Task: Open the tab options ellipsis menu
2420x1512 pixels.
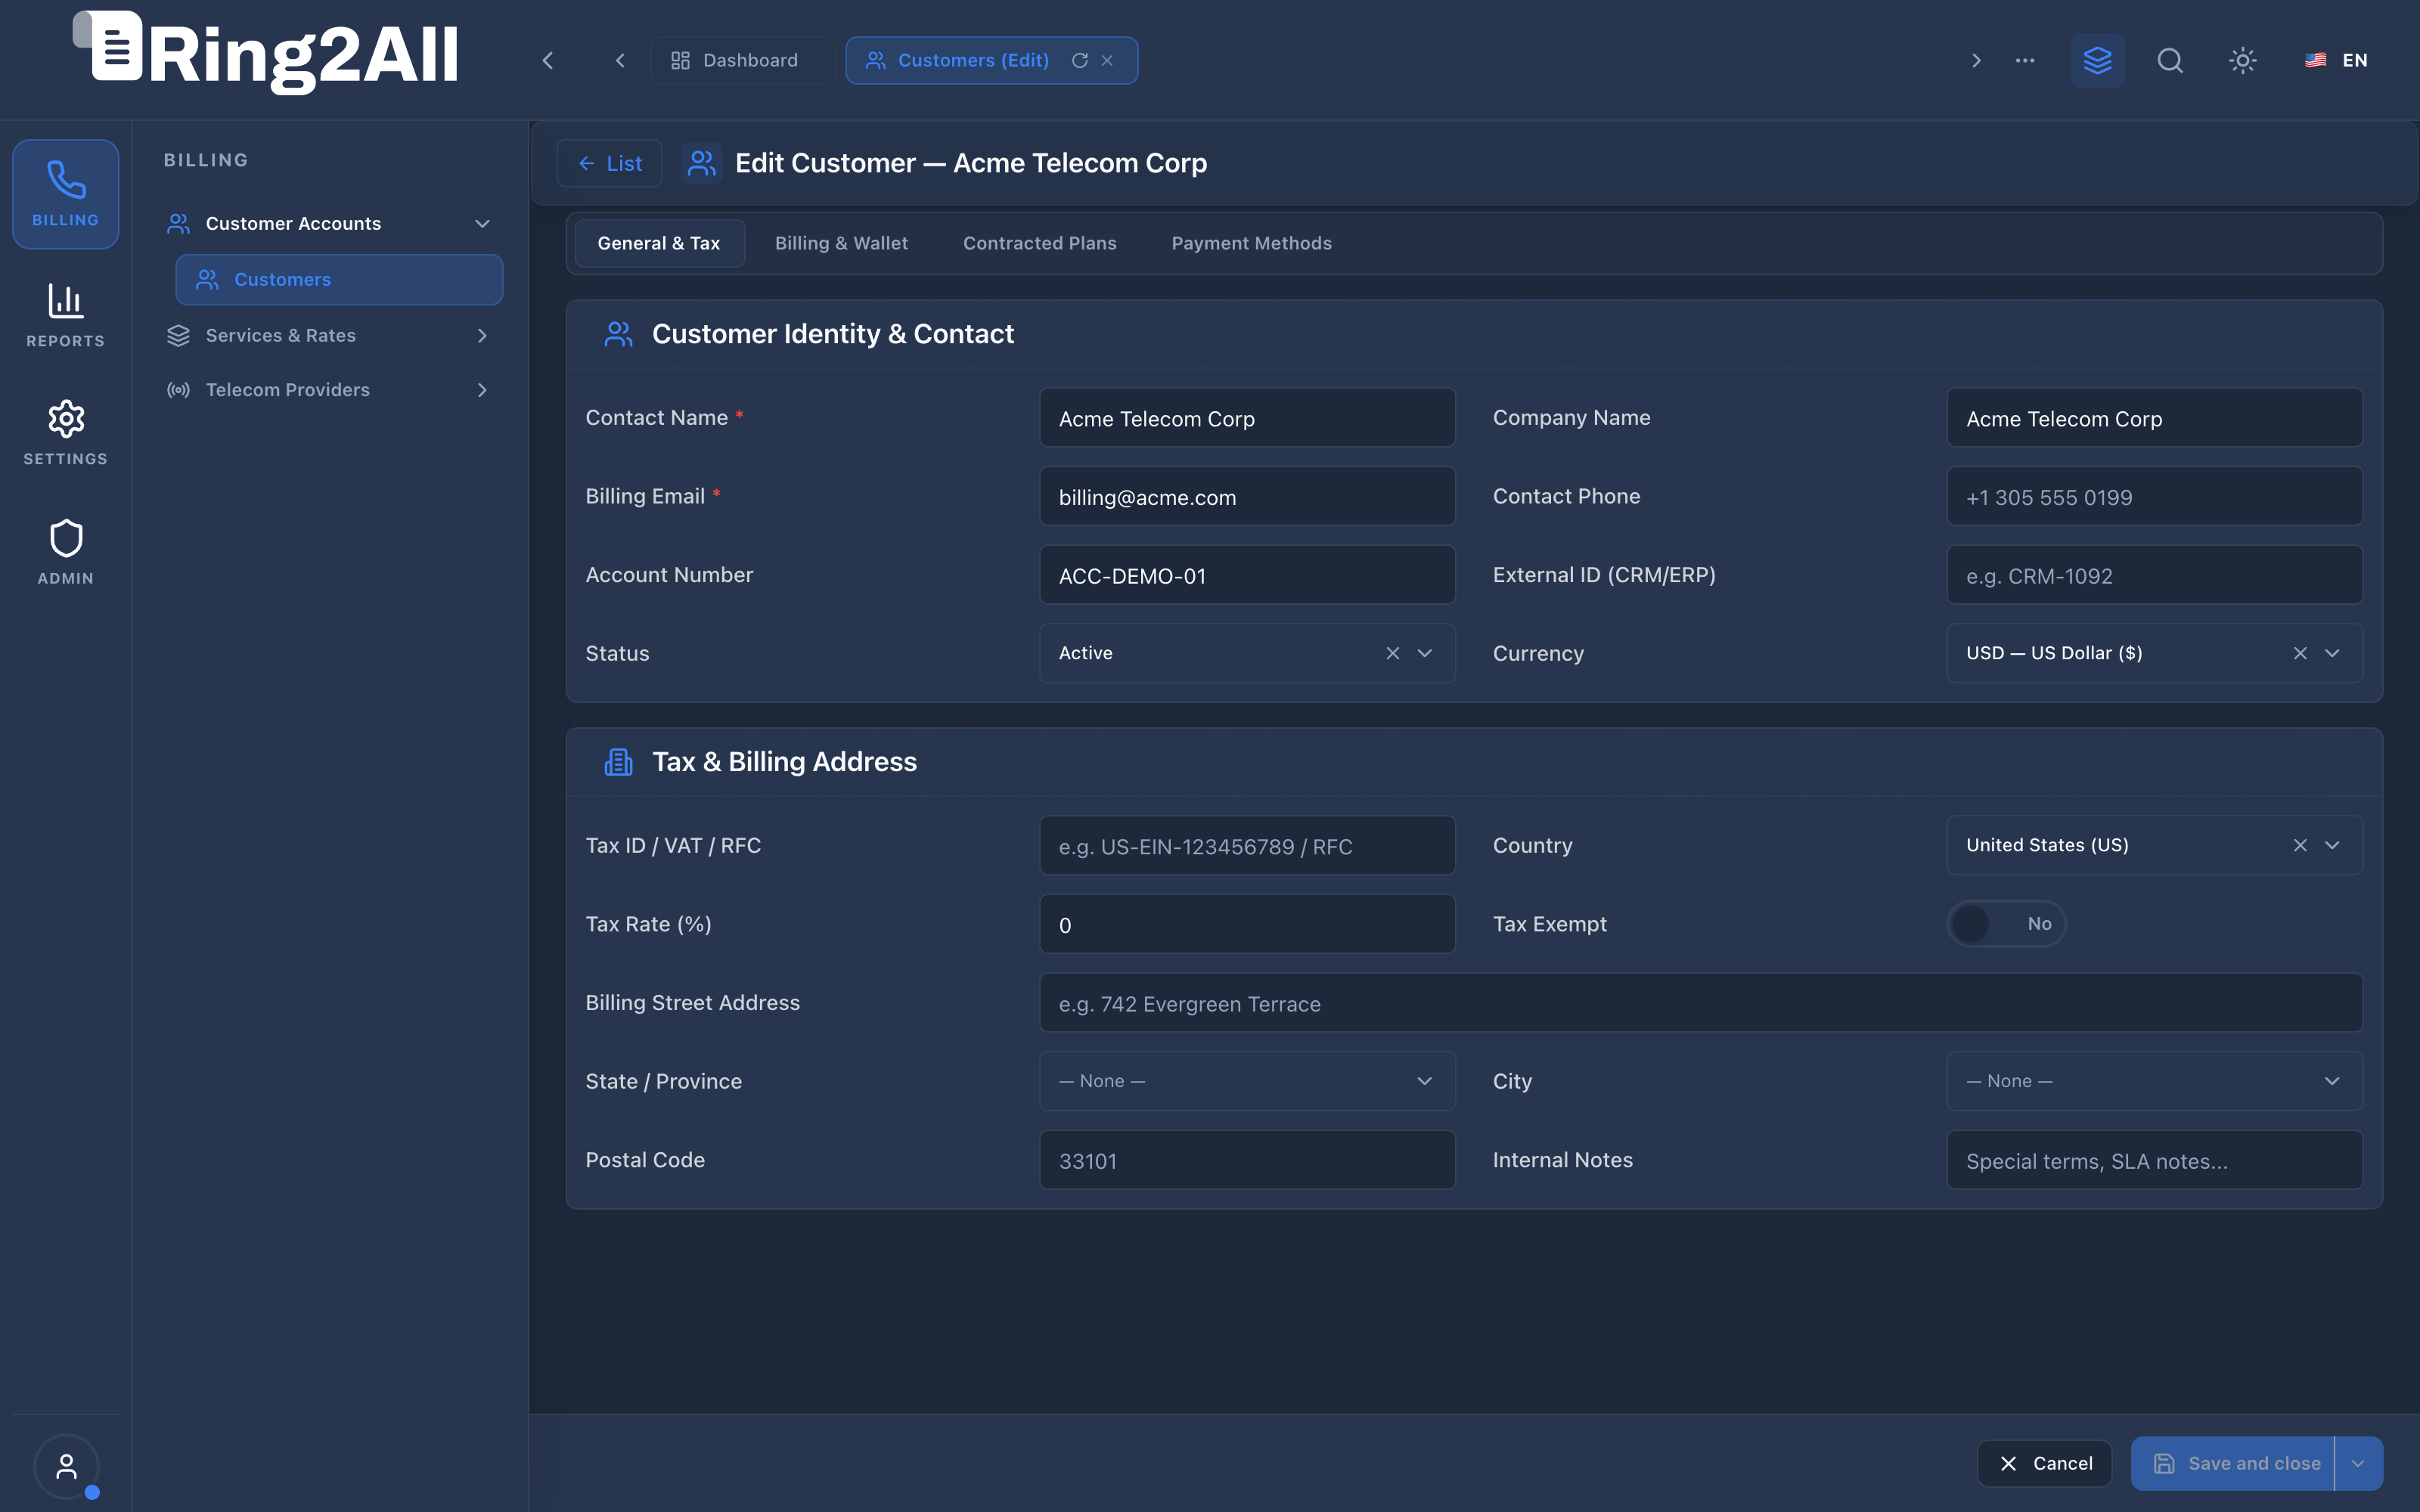Action: coord(2025,60)
